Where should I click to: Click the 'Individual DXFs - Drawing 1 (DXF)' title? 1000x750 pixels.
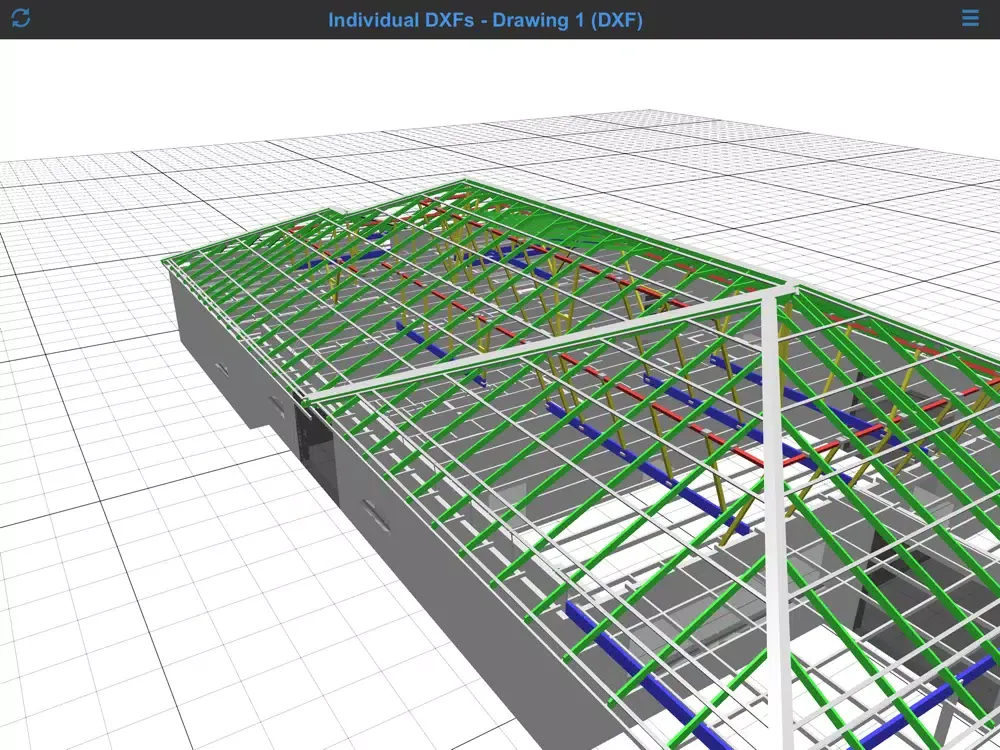click(485, 20)
